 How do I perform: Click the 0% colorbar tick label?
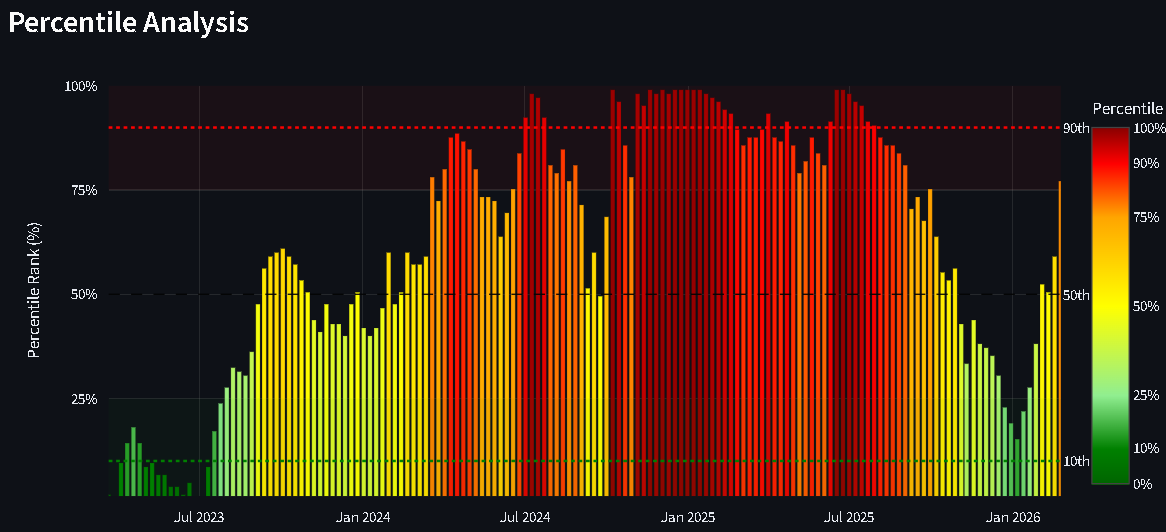point(1143,484)
